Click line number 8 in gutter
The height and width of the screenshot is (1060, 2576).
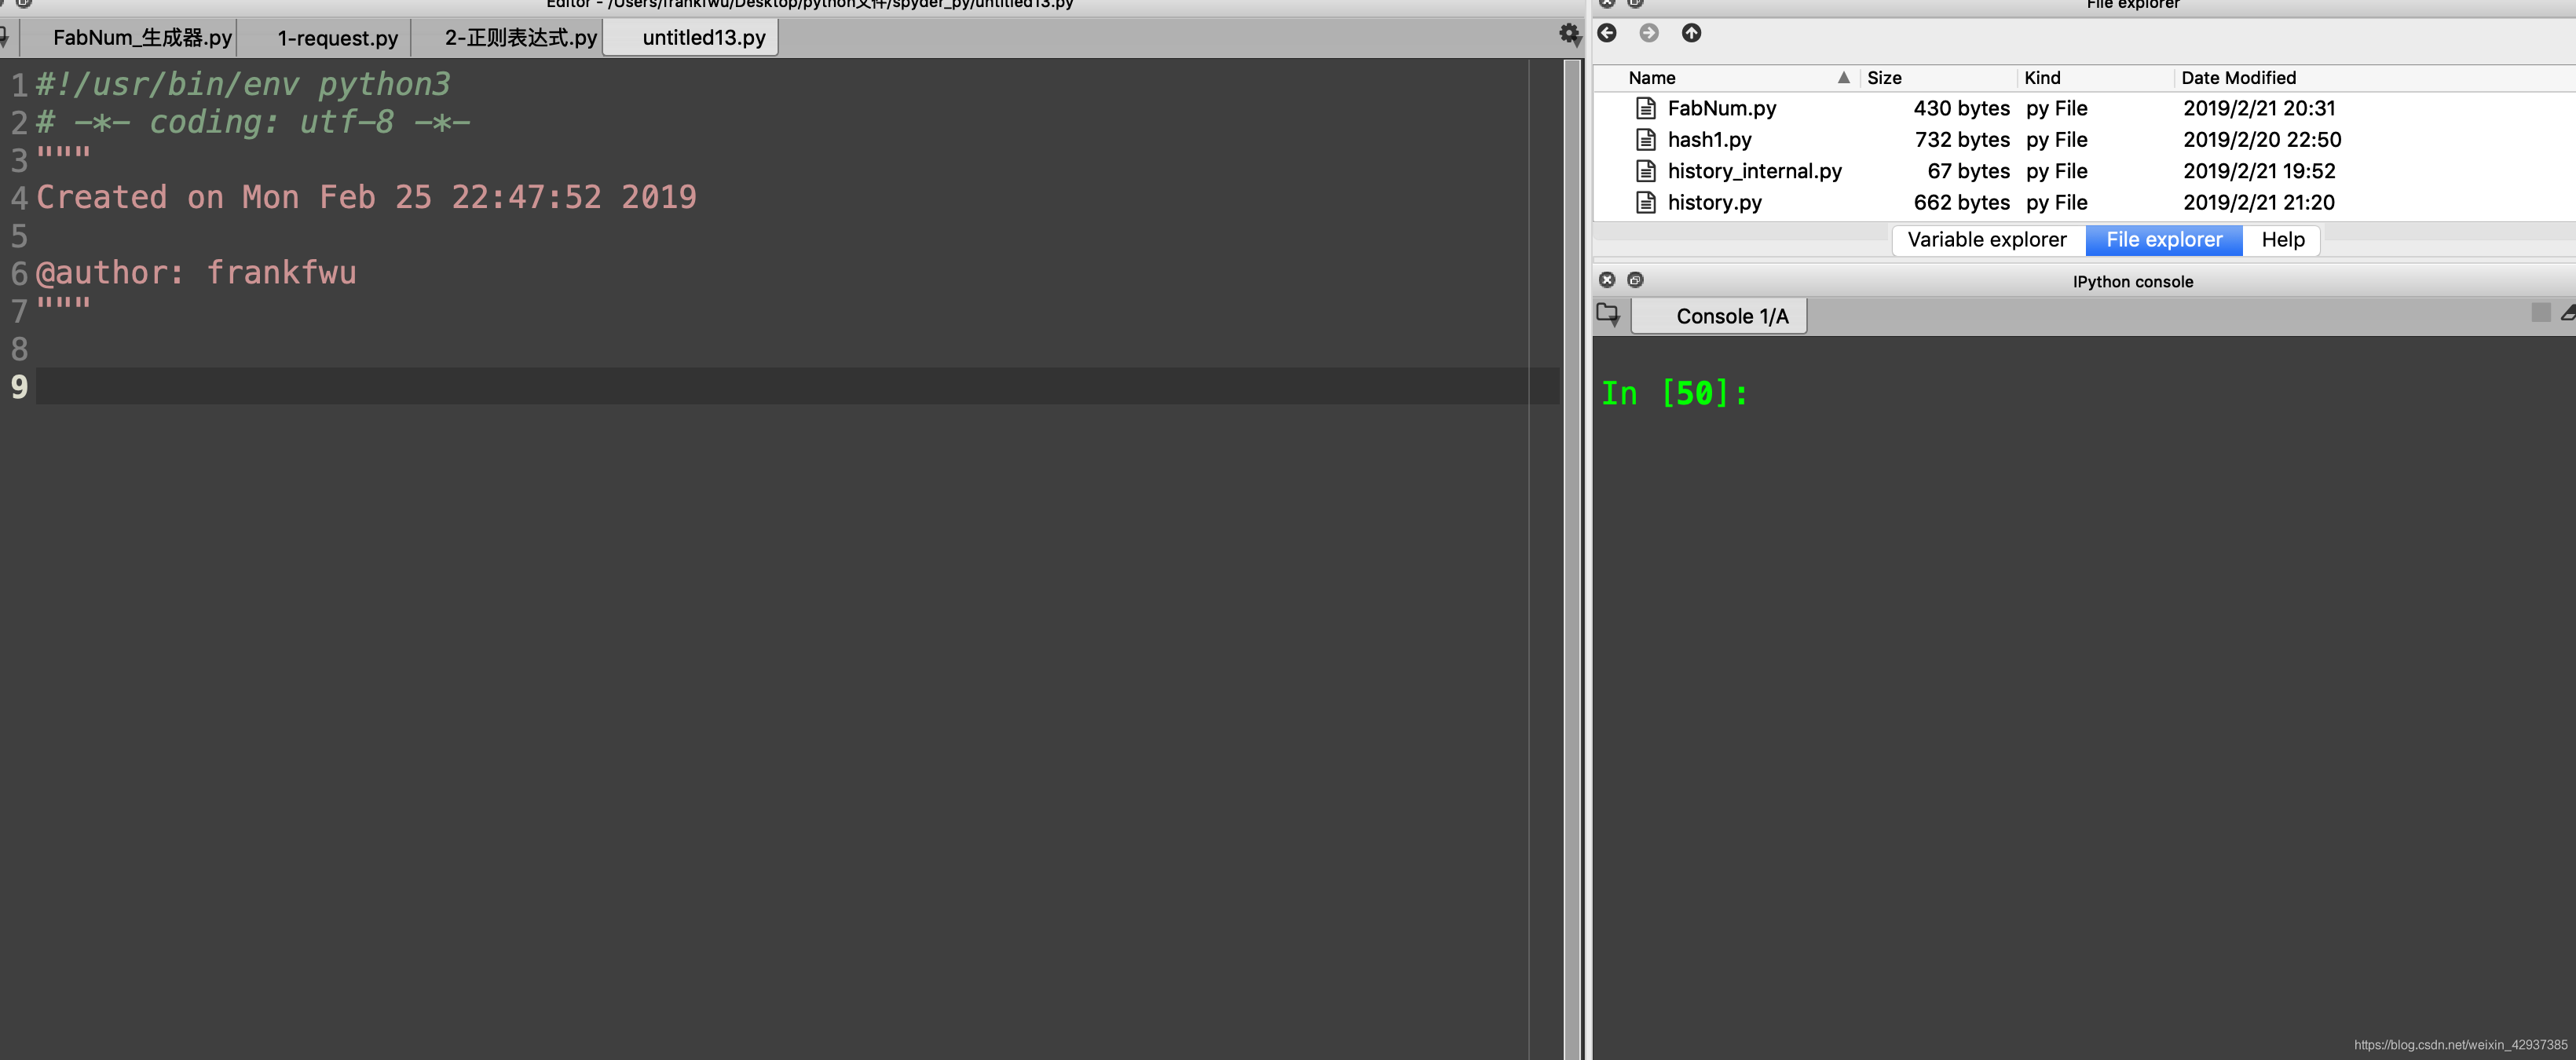click(x=19, y=349)
